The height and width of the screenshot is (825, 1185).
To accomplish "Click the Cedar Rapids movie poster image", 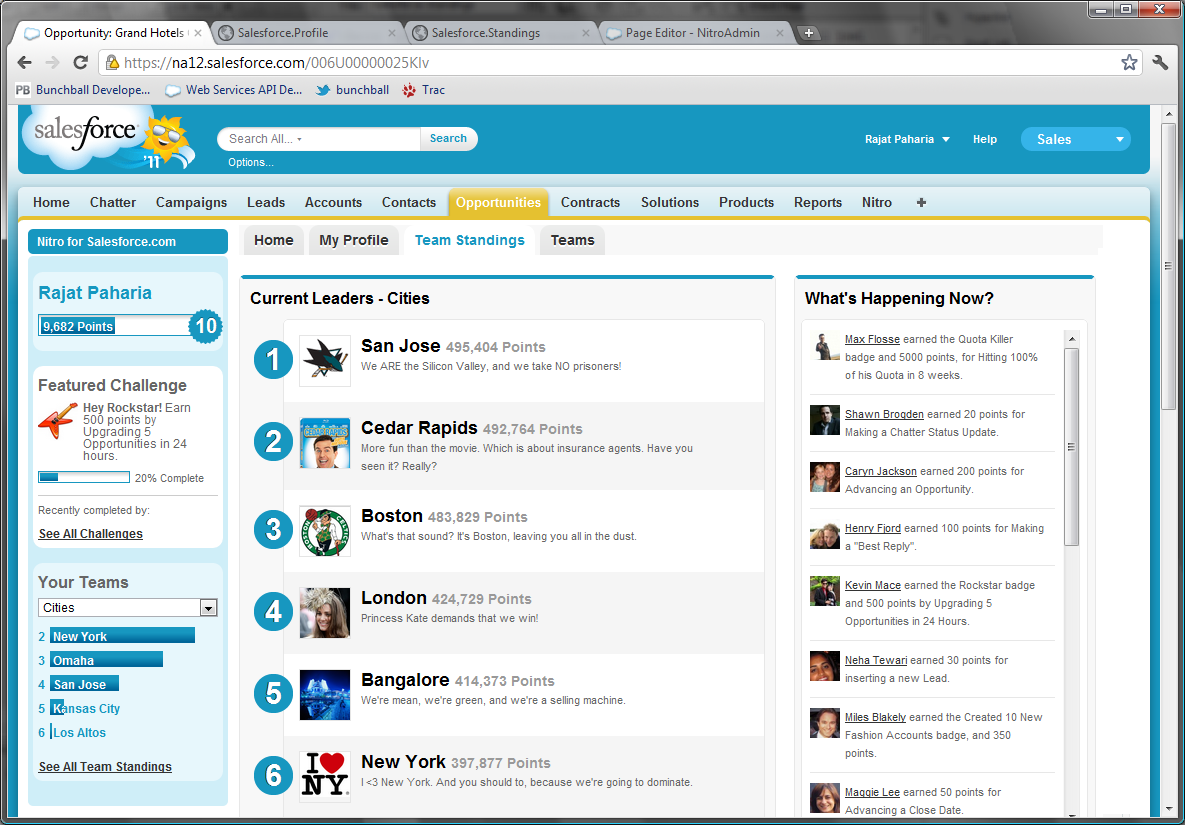I will [325, 443].
